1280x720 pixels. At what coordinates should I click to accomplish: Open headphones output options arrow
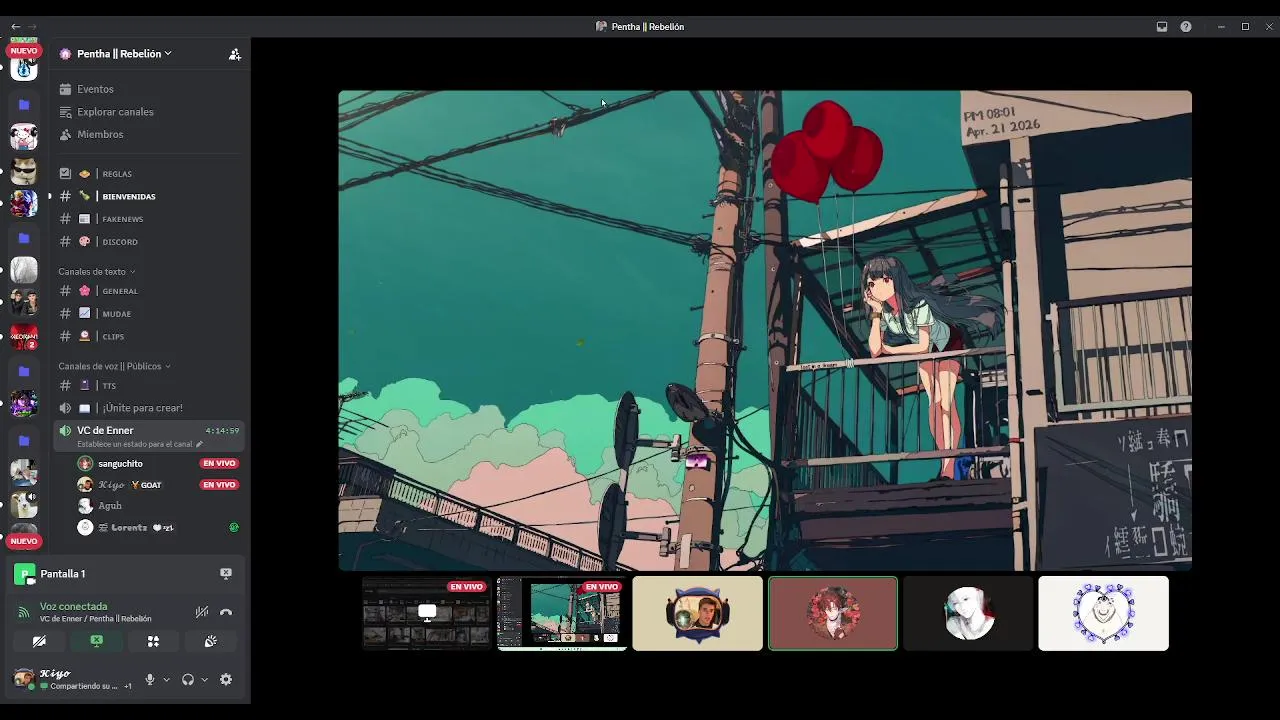[204, 680]
